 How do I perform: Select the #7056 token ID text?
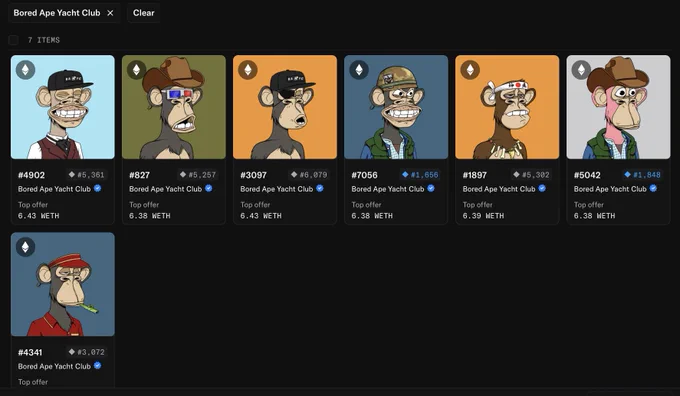point(364,175)
